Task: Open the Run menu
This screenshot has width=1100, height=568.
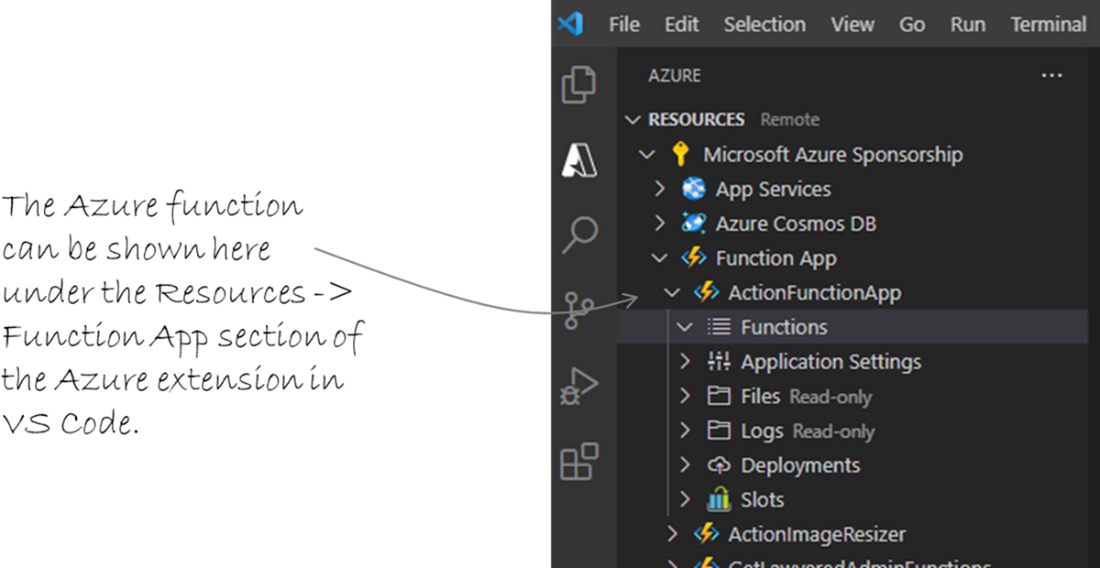Action: pyautogui.click(x=967, y=25)
